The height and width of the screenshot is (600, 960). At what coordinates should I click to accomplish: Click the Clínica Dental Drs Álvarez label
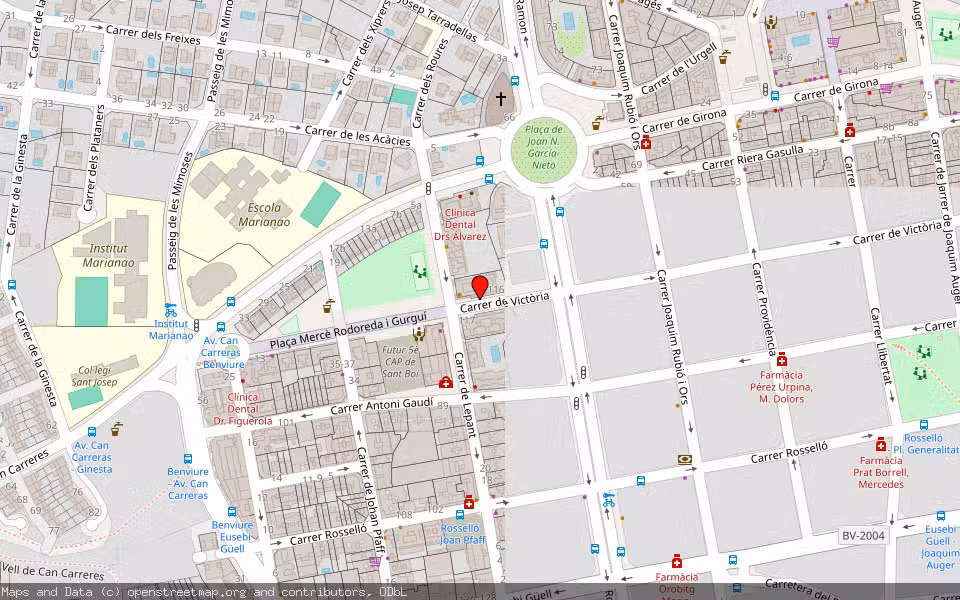tap(460, 225)
